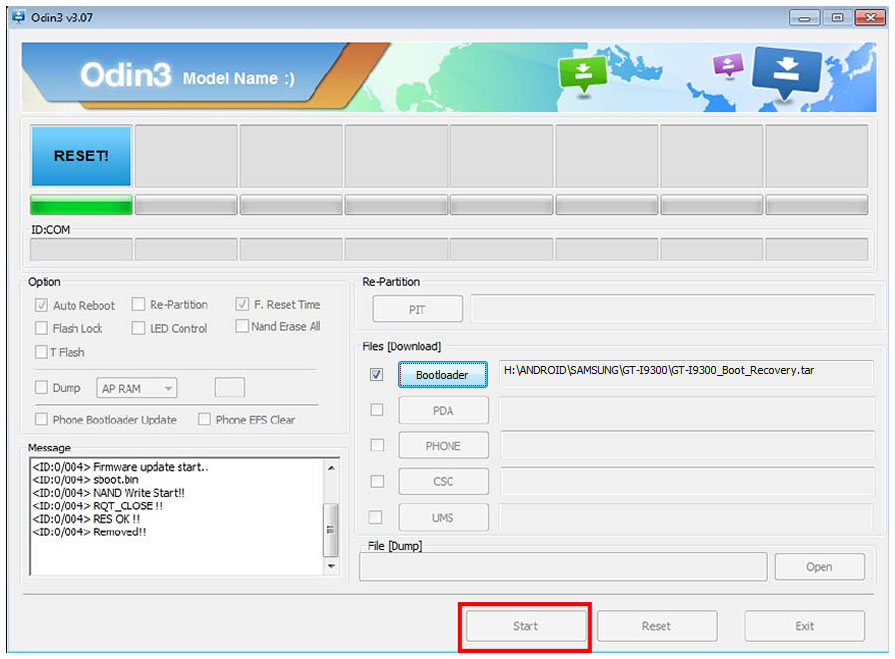Click the File [Dump] path field
This screenshot has height=659, width=895.
tap(563, 567)
